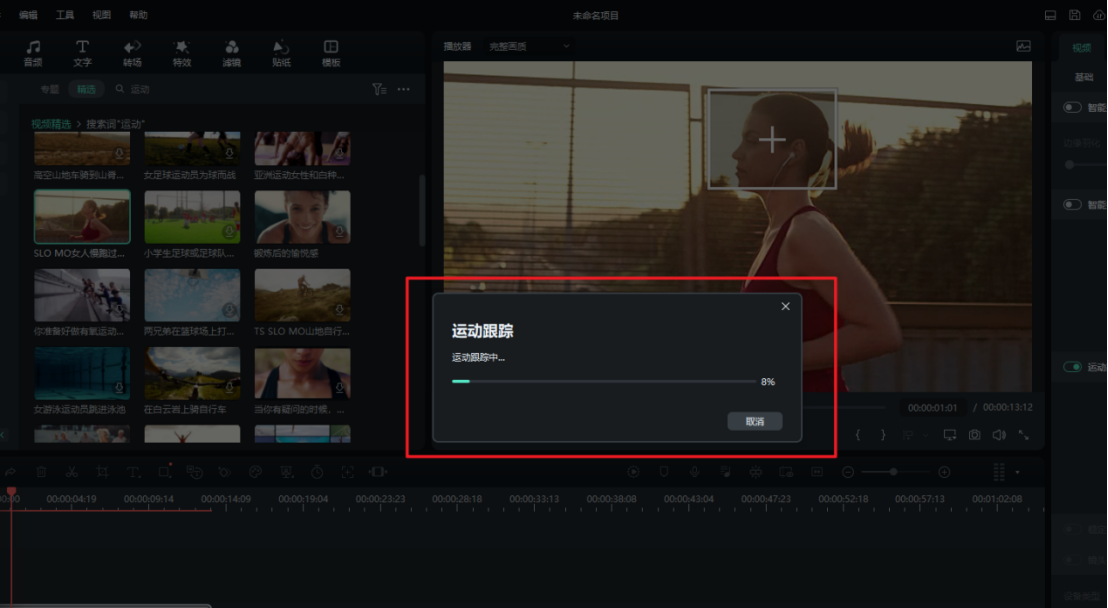Select the 女游泳运动员跳进泳池 thumbnail
The image size is (1108, 608).
(82, 373)
